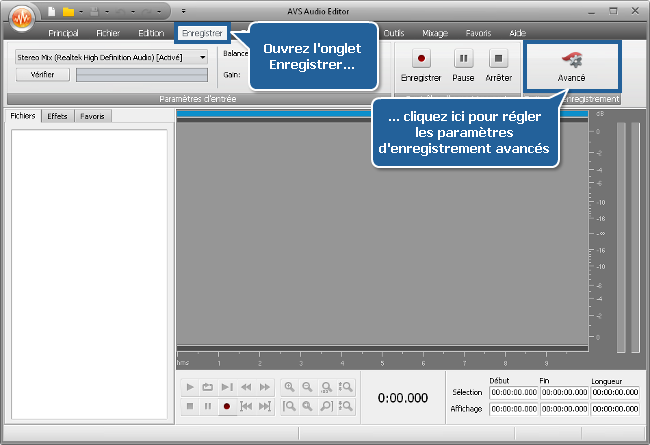Click the Affichage Début time field
Image resolution: width=650 pixels, height=445 pixels.
pos(514,409)
